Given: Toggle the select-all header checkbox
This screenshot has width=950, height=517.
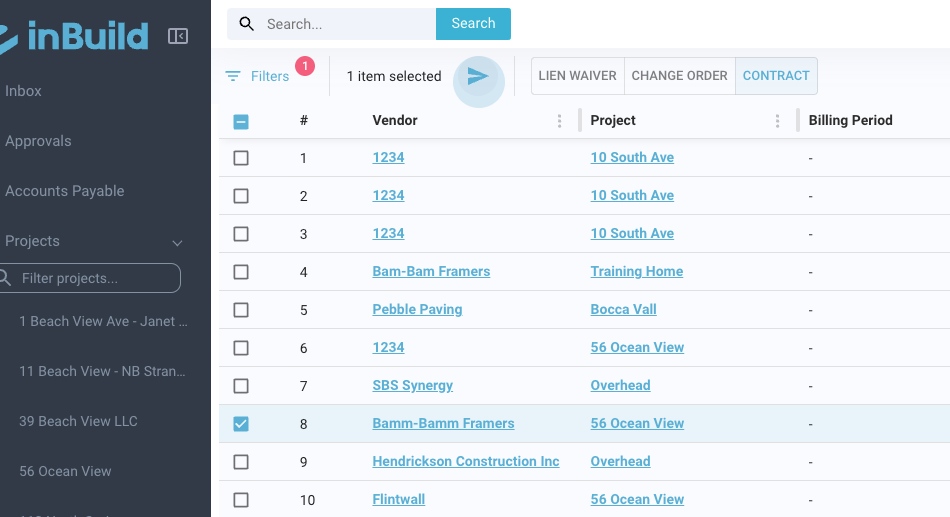Looking at the screenshot, I should click(x=241, y=122).
